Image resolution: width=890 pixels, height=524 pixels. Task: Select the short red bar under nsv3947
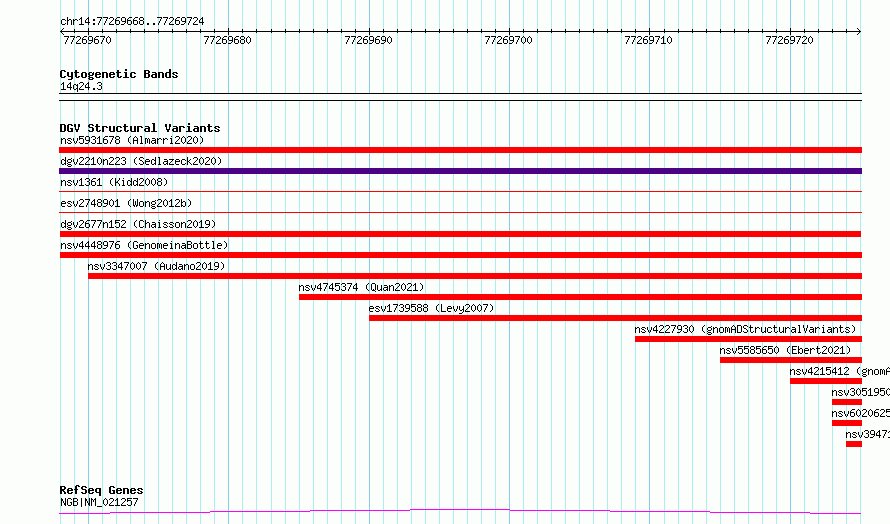[854, 444]
